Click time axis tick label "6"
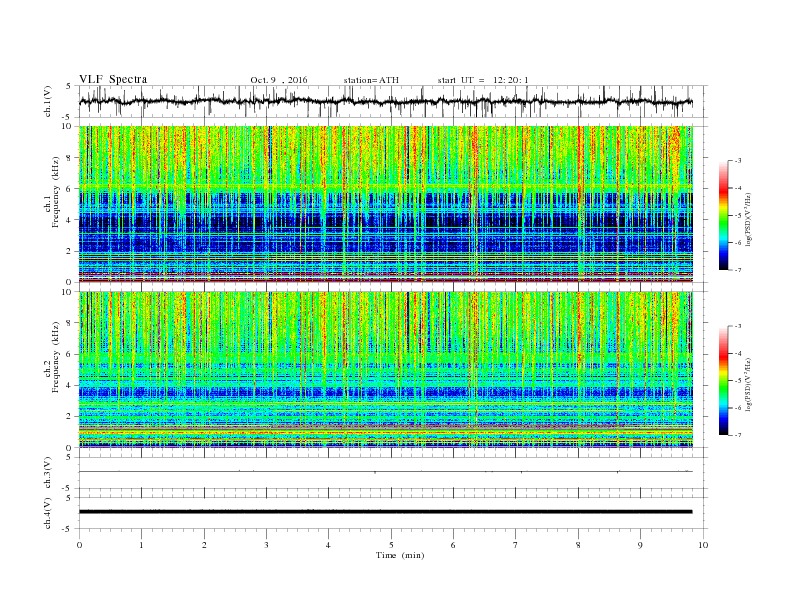 point(453,545)
